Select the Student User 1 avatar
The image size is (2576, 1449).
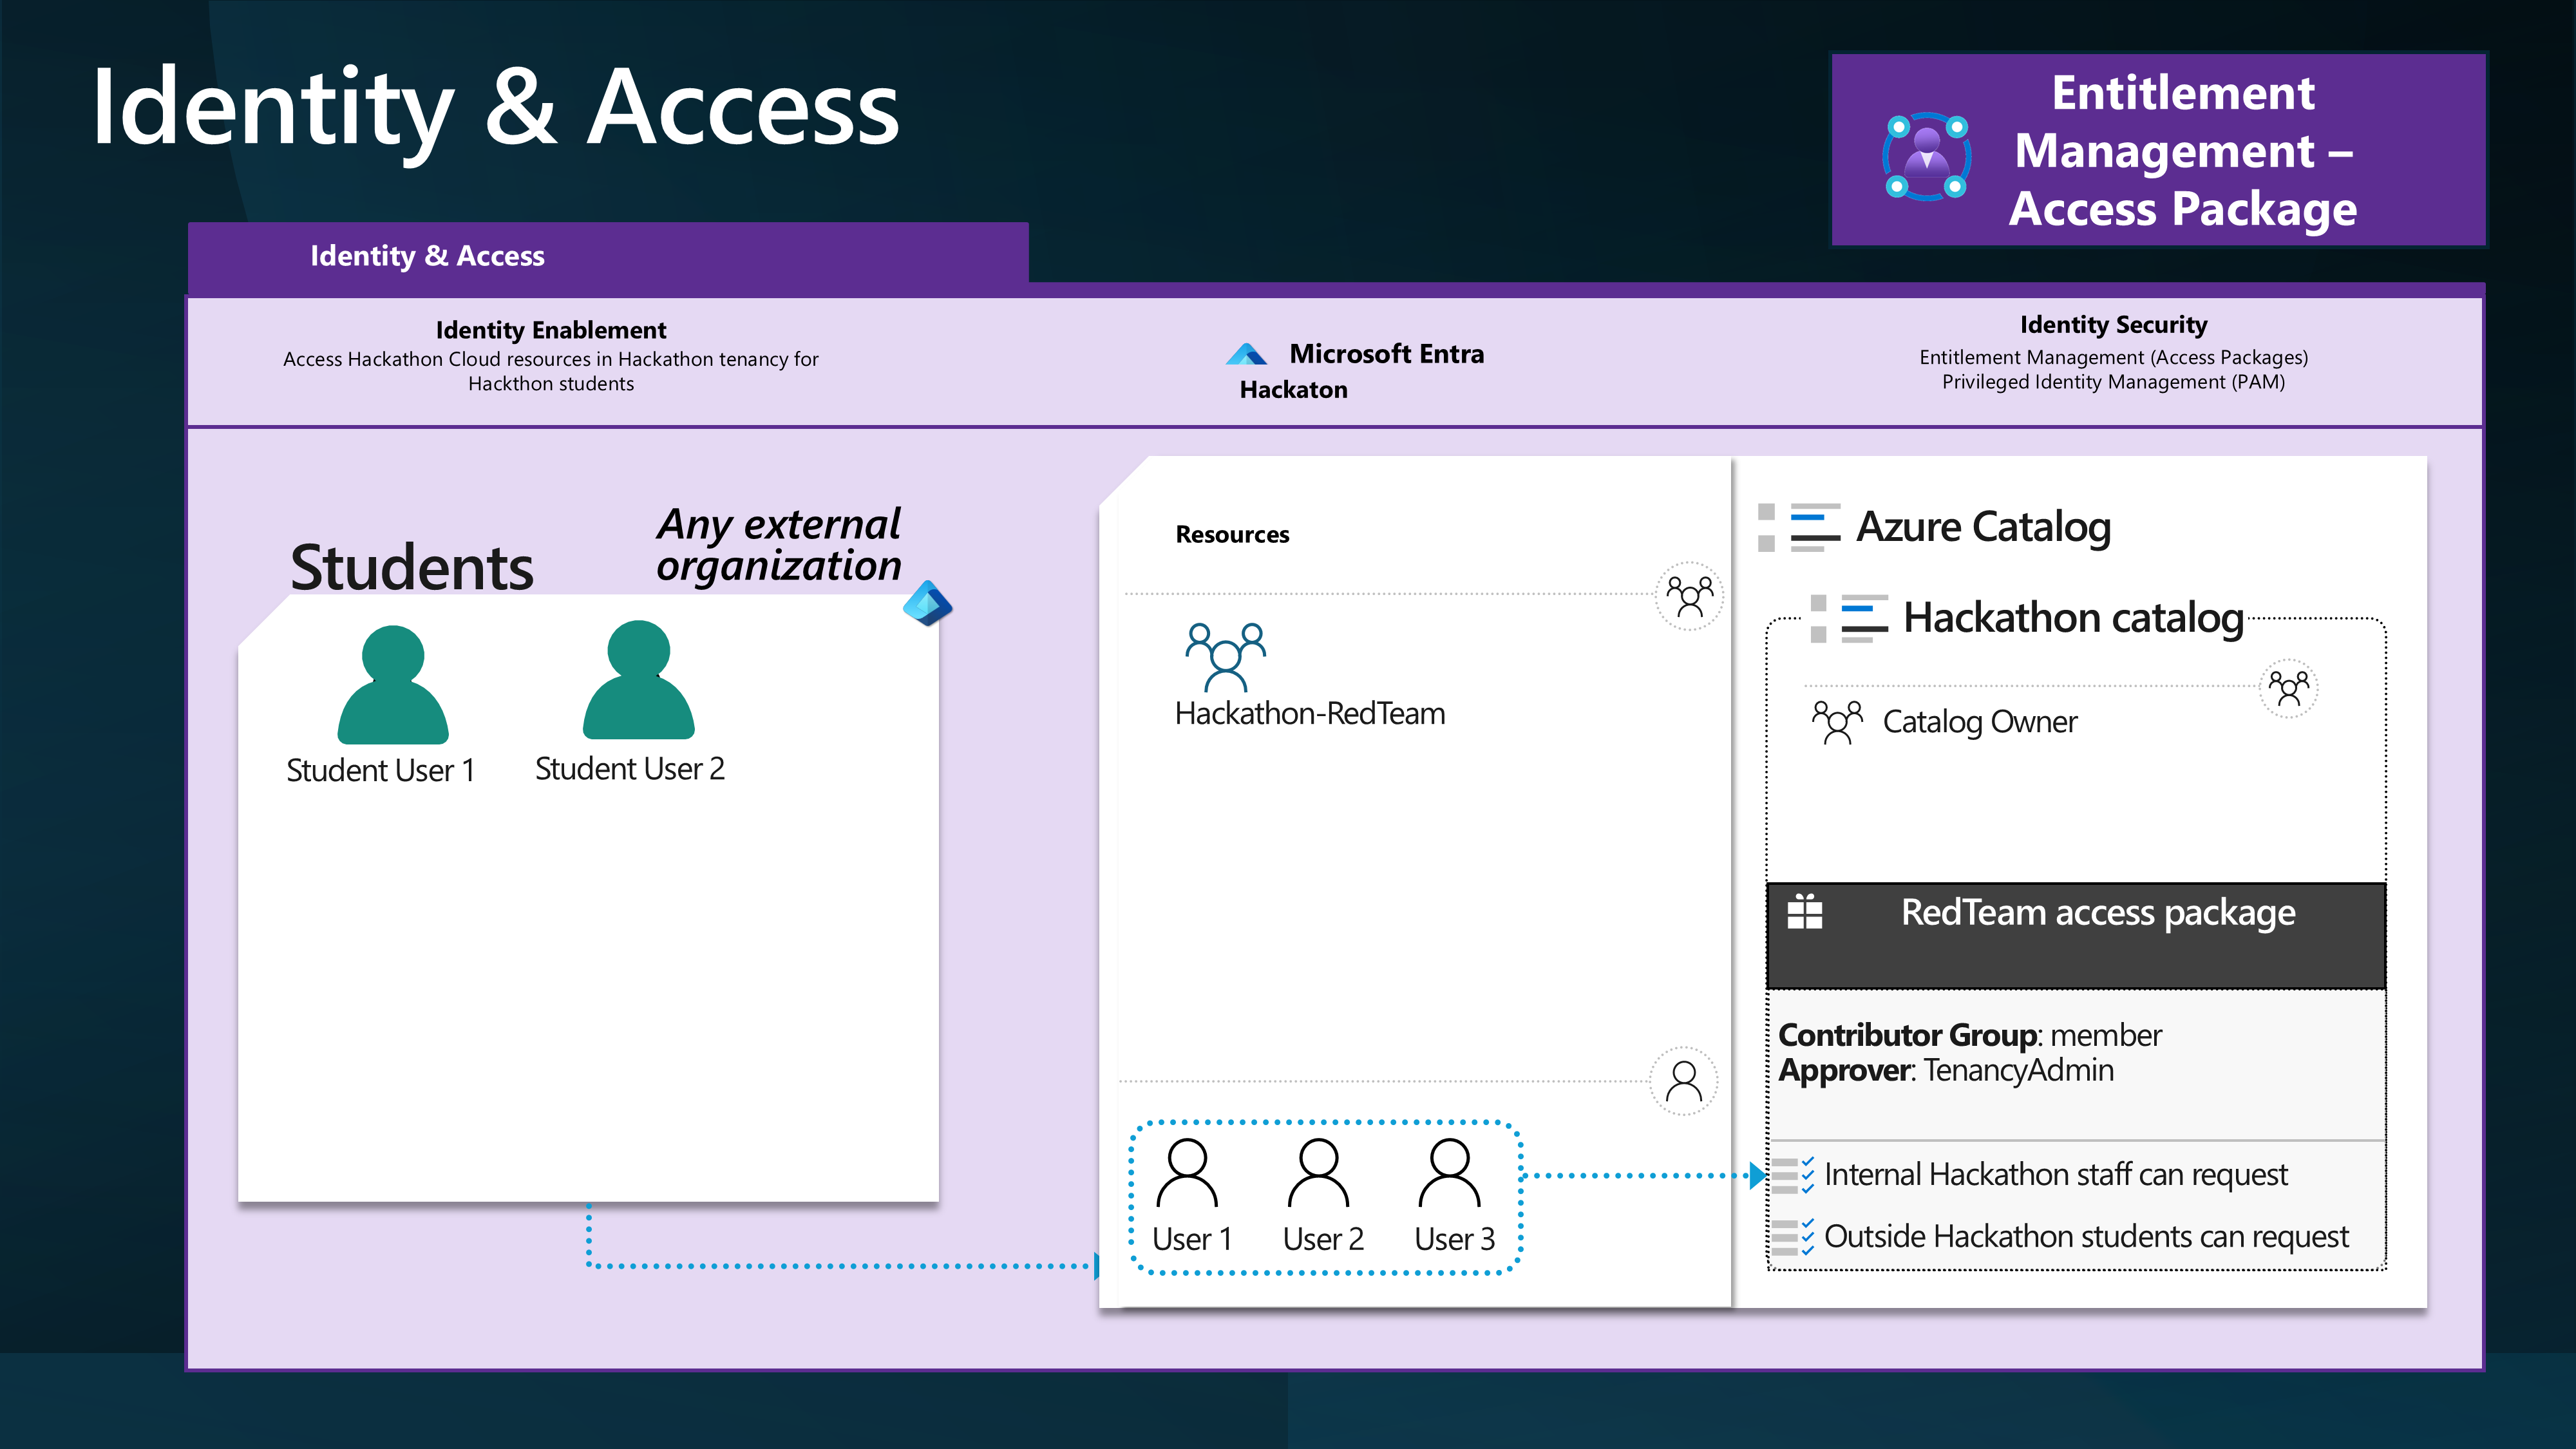pyautogui.click(x=392, y=685)
